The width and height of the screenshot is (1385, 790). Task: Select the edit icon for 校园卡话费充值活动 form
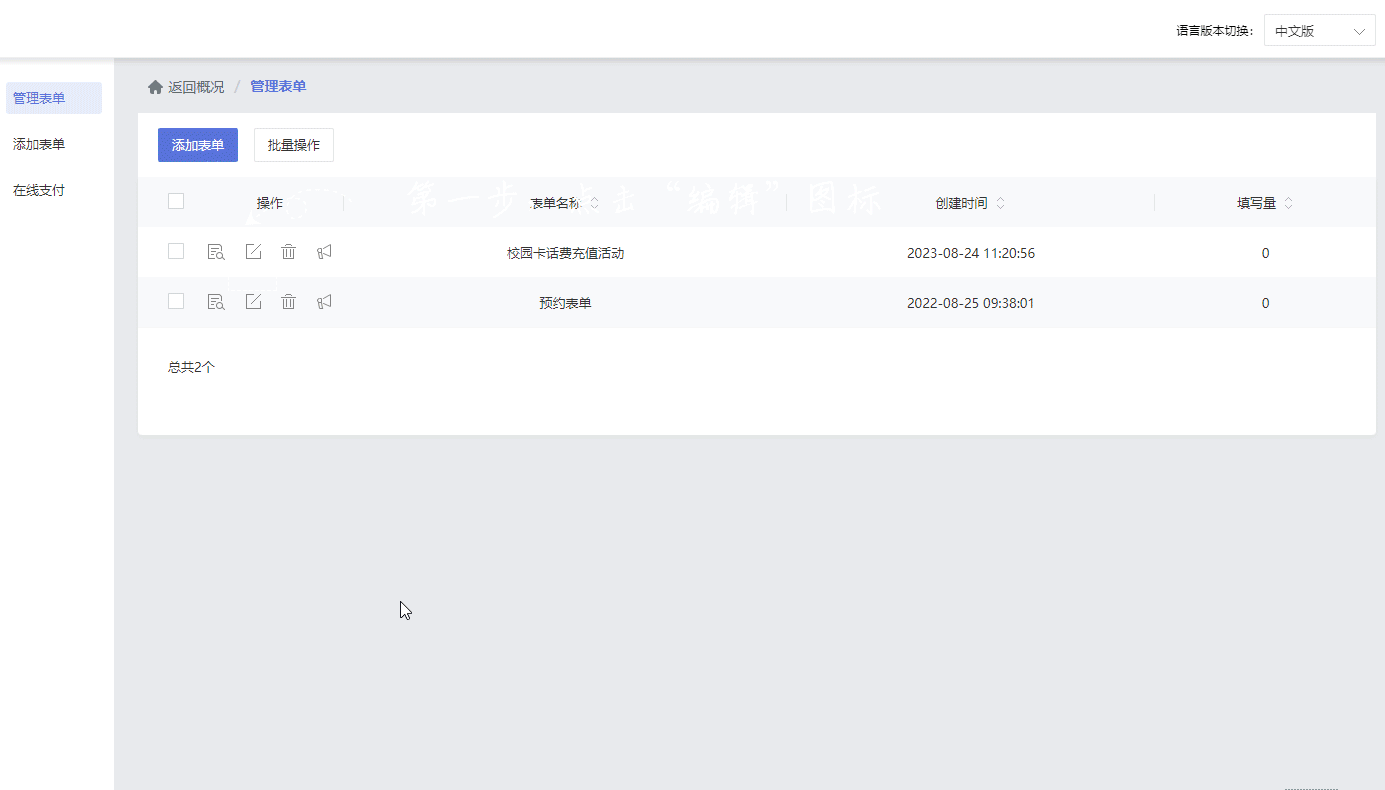tap(252, 252)
